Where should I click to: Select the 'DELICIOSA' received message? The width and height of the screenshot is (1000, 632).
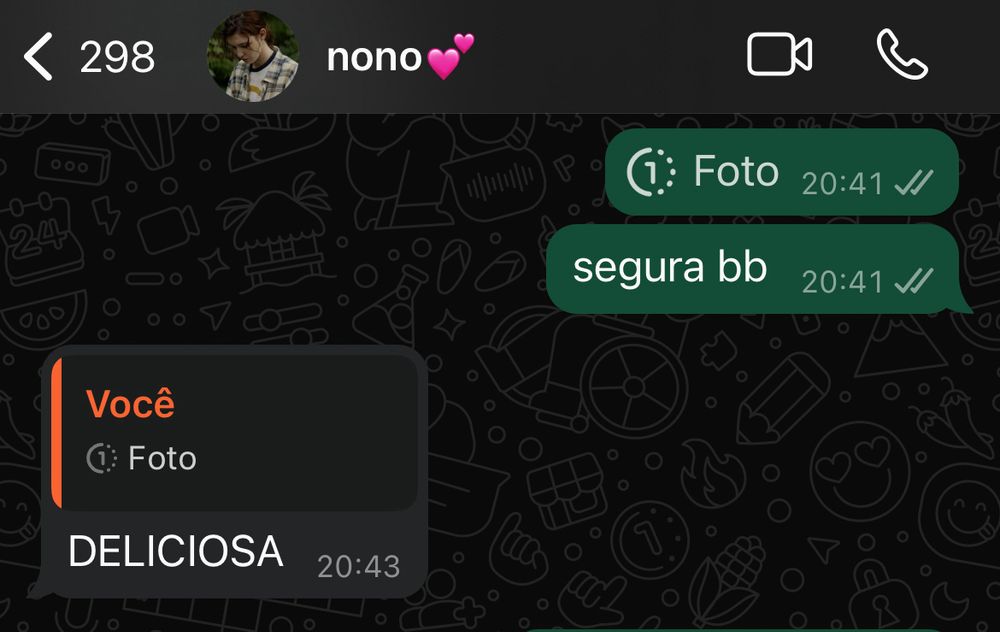pyautogui.click(x=234, y=472)
